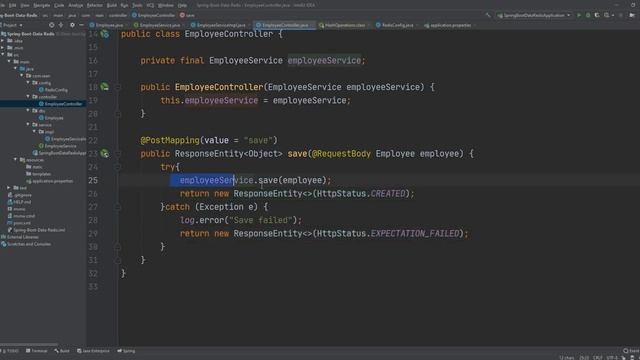Open the Window menu
Screen dimensions: 640x360
(x=166, y=5)
